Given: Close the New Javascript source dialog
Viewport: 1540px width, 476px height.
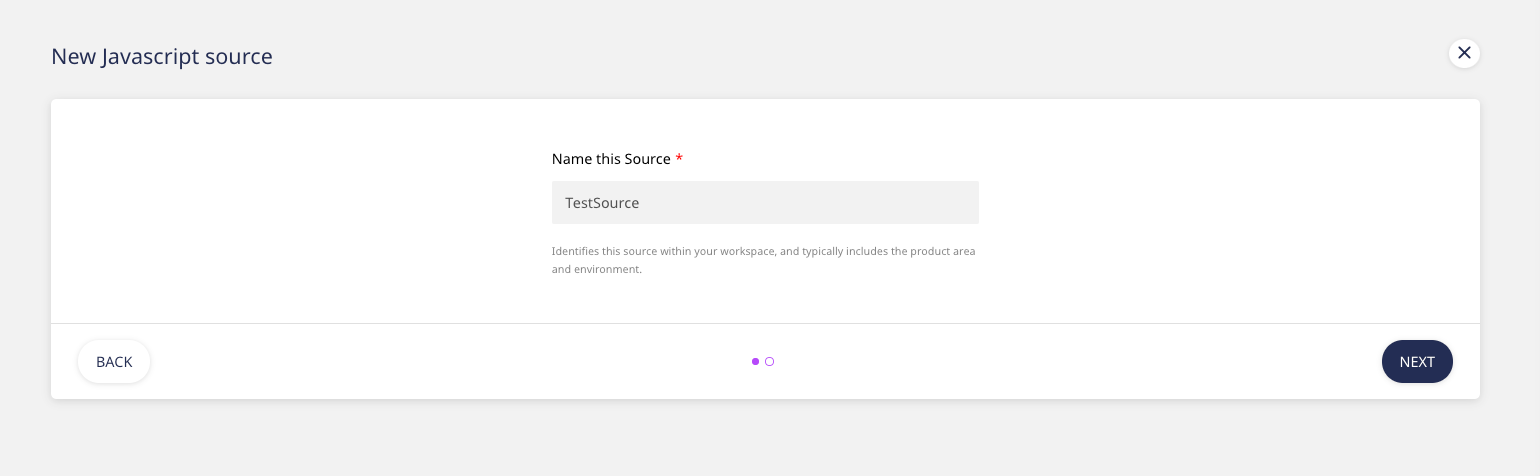Looking at the screenshot, I should coord(1464,54).
